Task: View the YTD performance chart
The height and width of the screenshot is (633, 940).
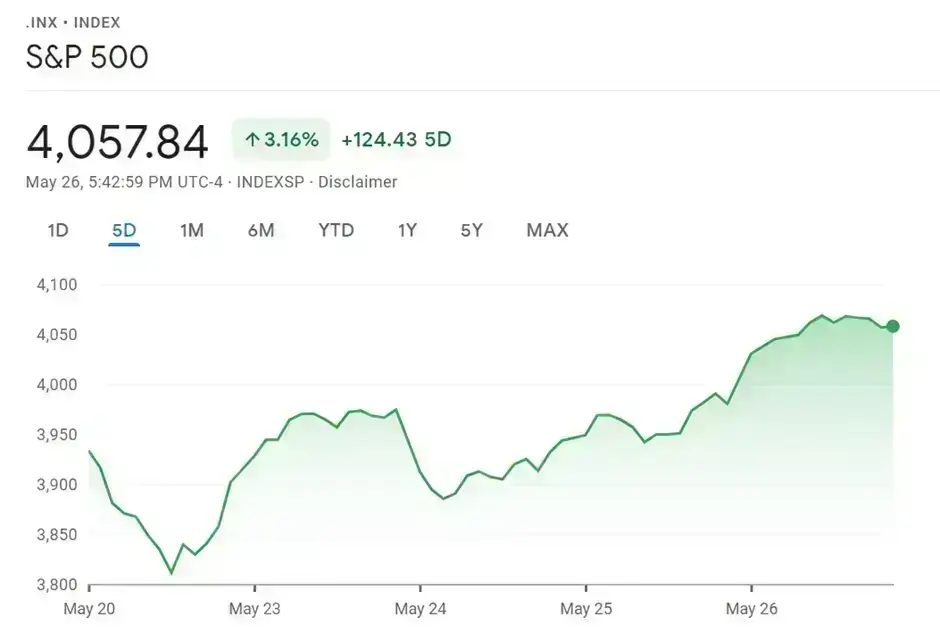Action: (336, 230)
